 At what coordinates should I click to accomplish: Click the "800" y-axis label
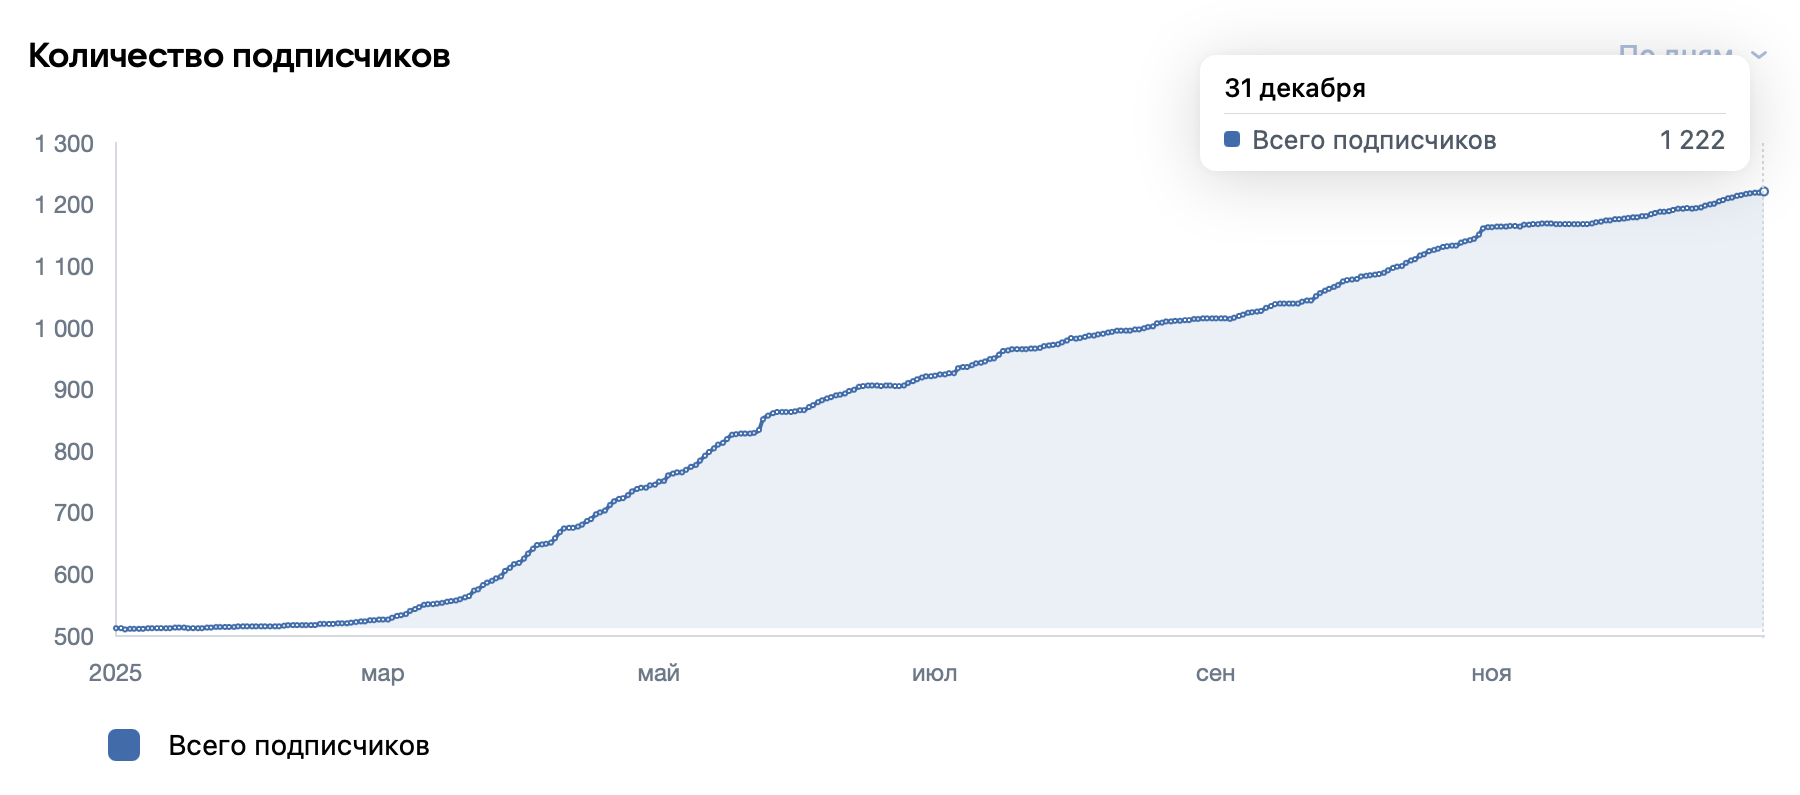tap(73, 452)
